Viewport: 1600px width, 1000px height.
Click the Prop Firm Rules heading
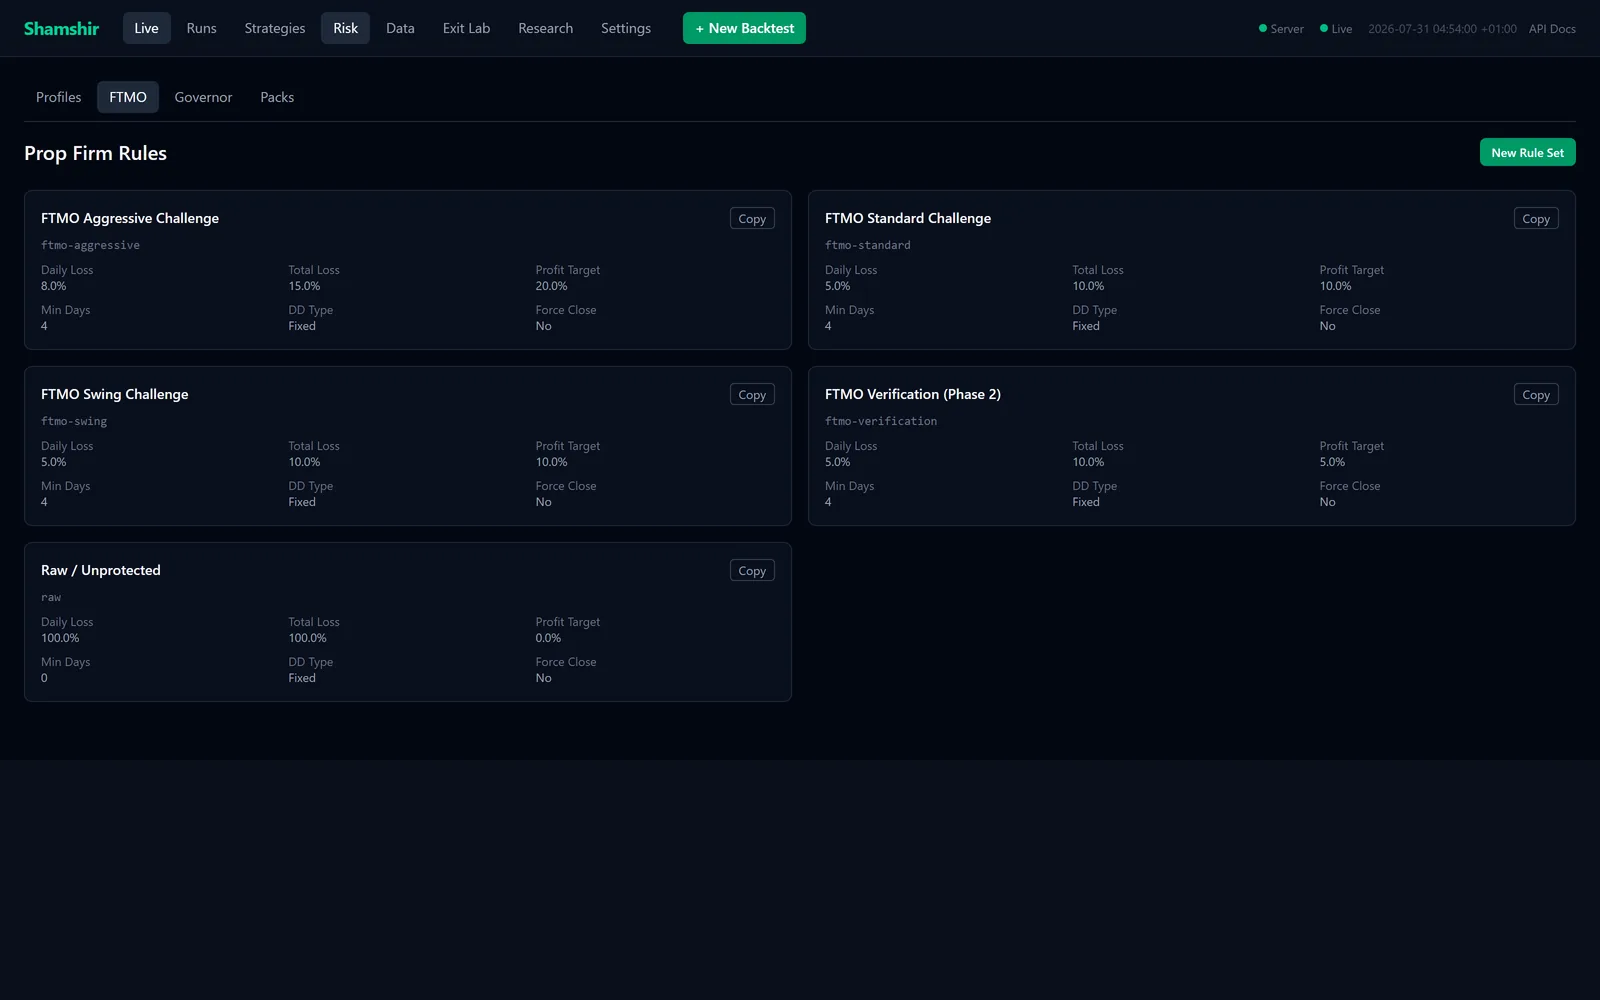[95, 153]
